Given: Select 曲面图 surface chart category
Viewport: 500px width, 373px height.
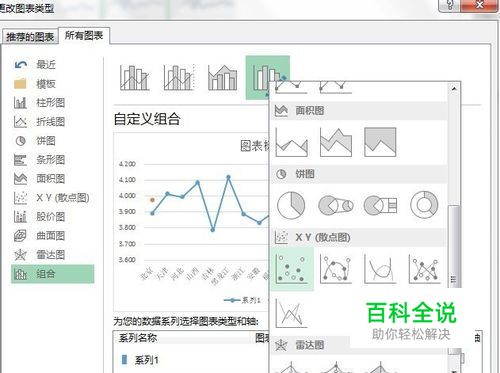Looking at the screenshot, I should [x=53, y=236].
